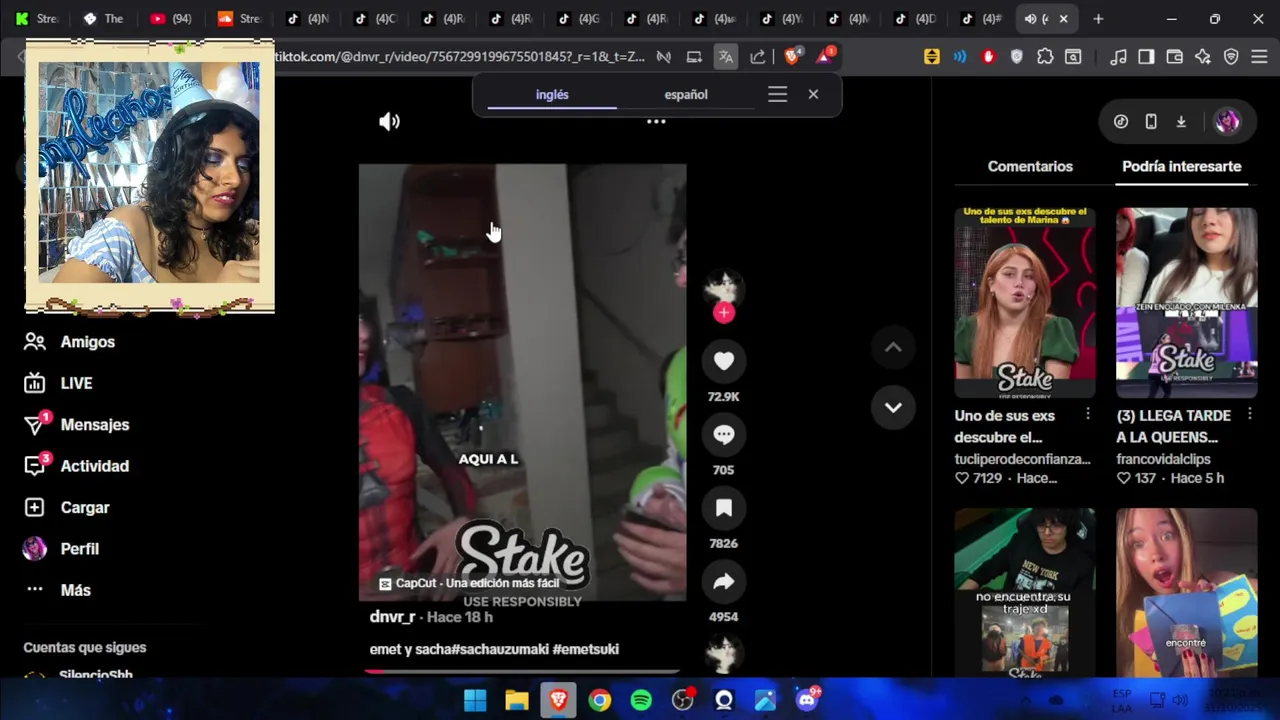
Task: Open the browser extensions puzzle icon
Action: click(x=1045, y=57)
